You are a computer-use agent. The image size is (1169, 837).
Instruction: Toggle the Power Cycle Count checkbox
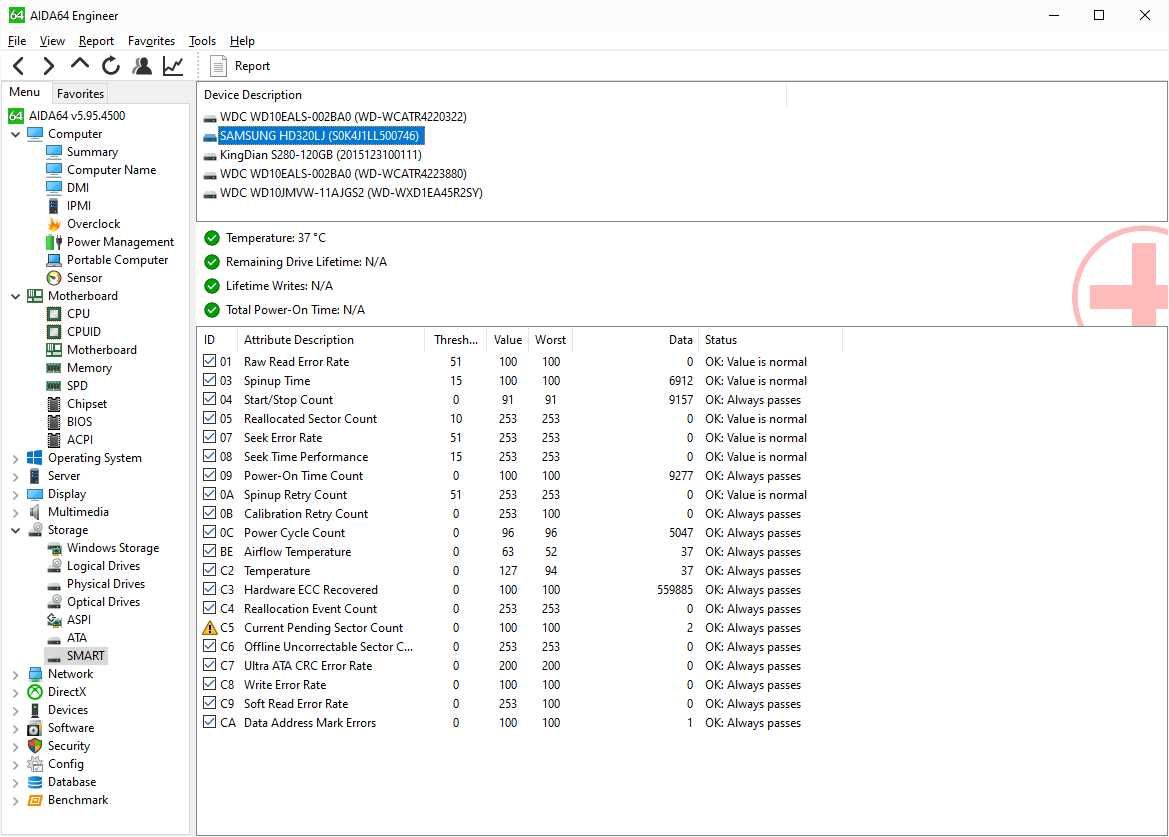[209, 533]
